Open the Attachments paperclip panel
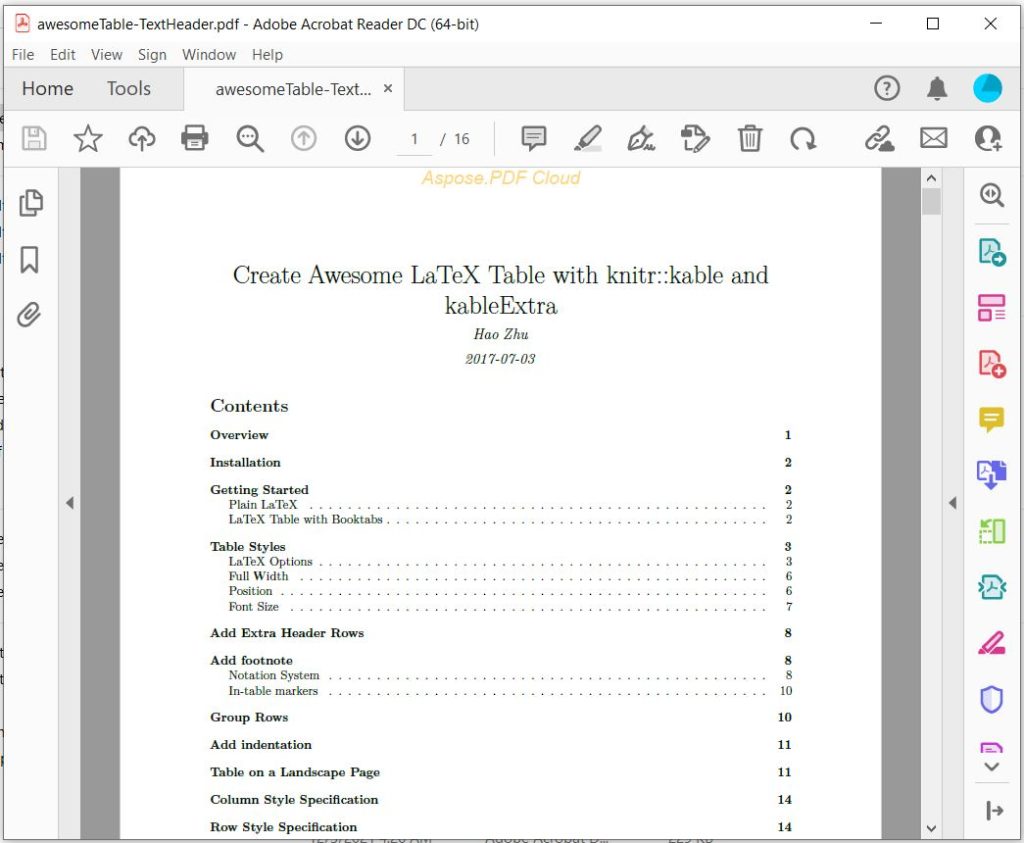Screen dimensions: 1024x843 [30, 313]
